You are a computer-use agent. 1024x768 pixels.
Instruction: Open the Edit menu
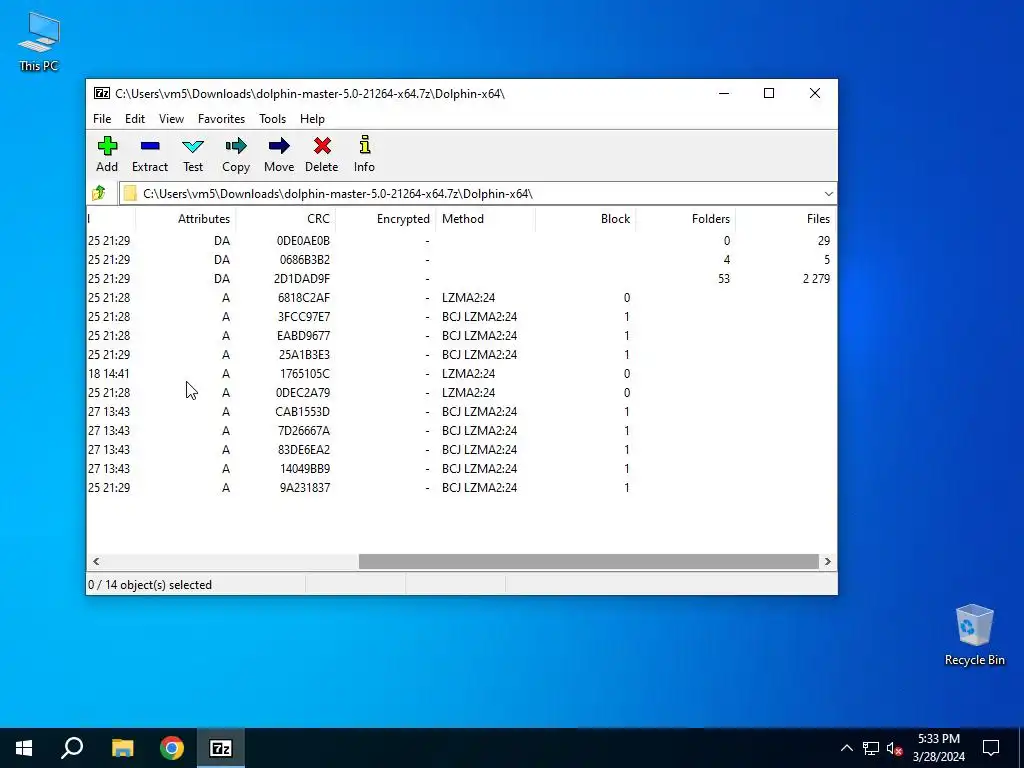(135, 119)
